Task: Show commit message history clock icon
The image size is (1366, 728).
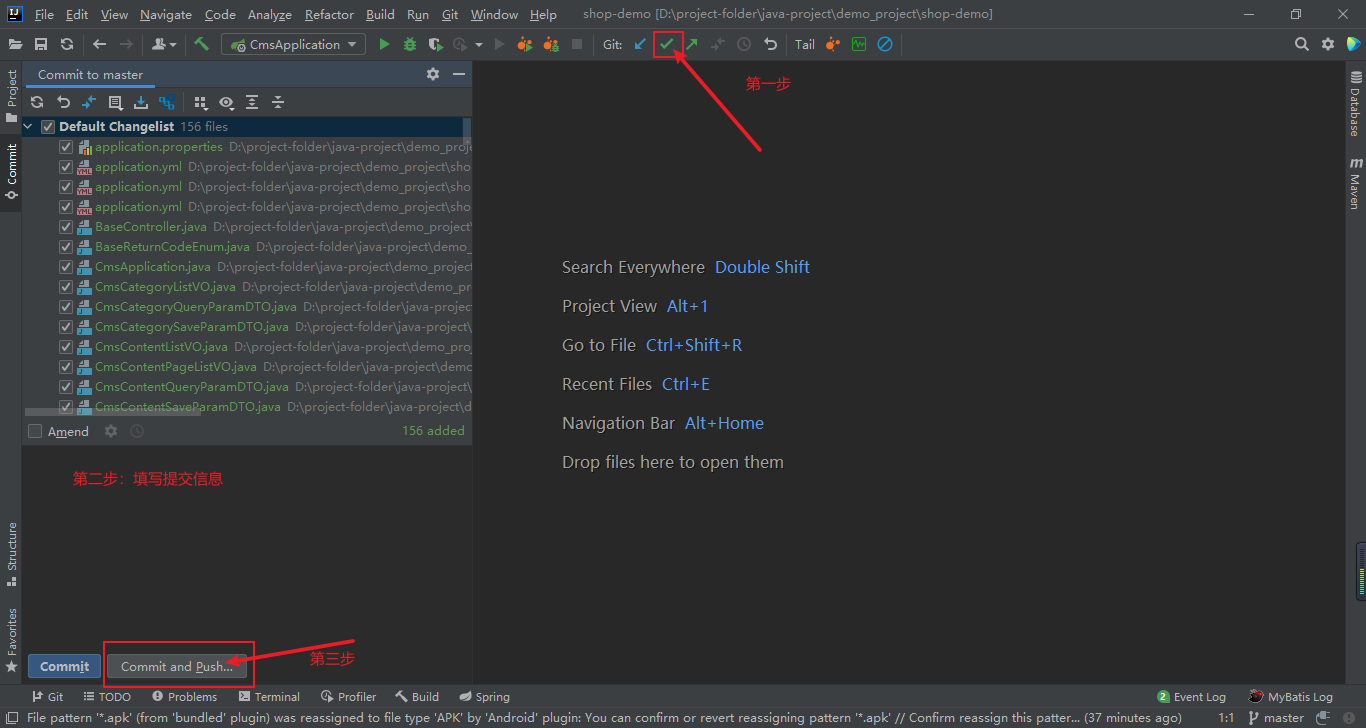Action: [x=137, y=431]
